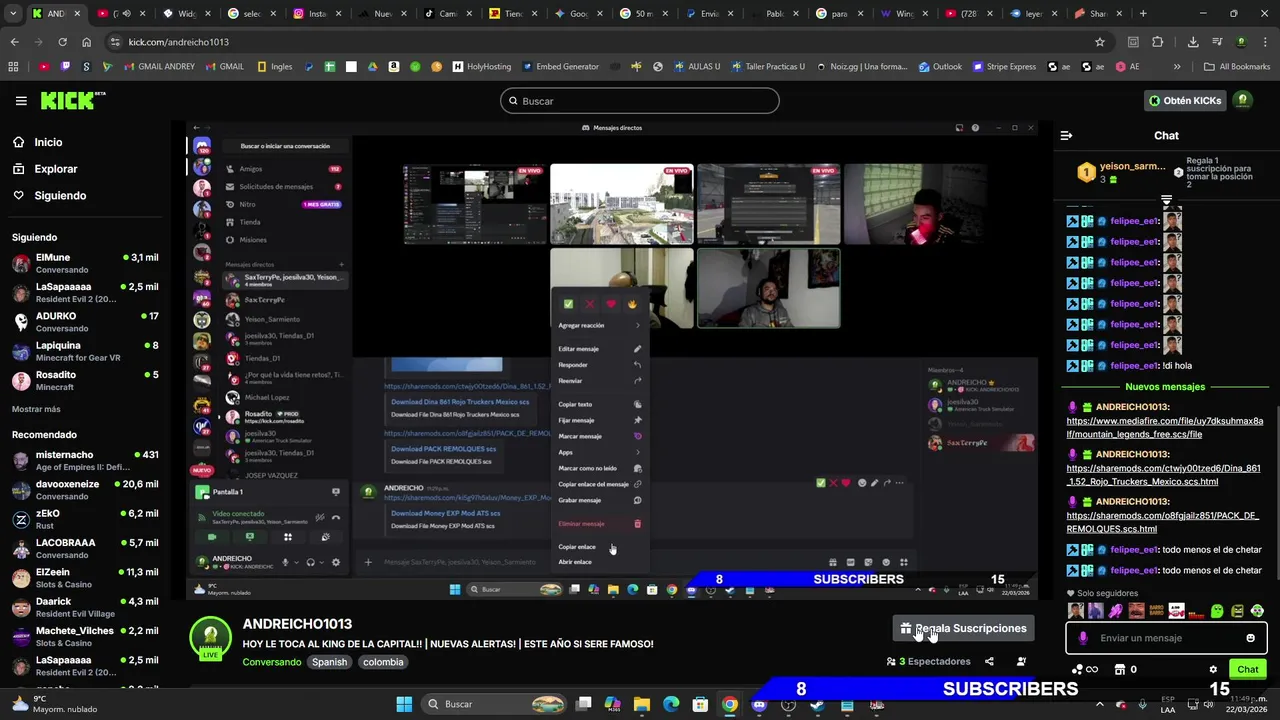
Task: Focus the Buscar search field on Kick
Action: [x=640, y=101]
